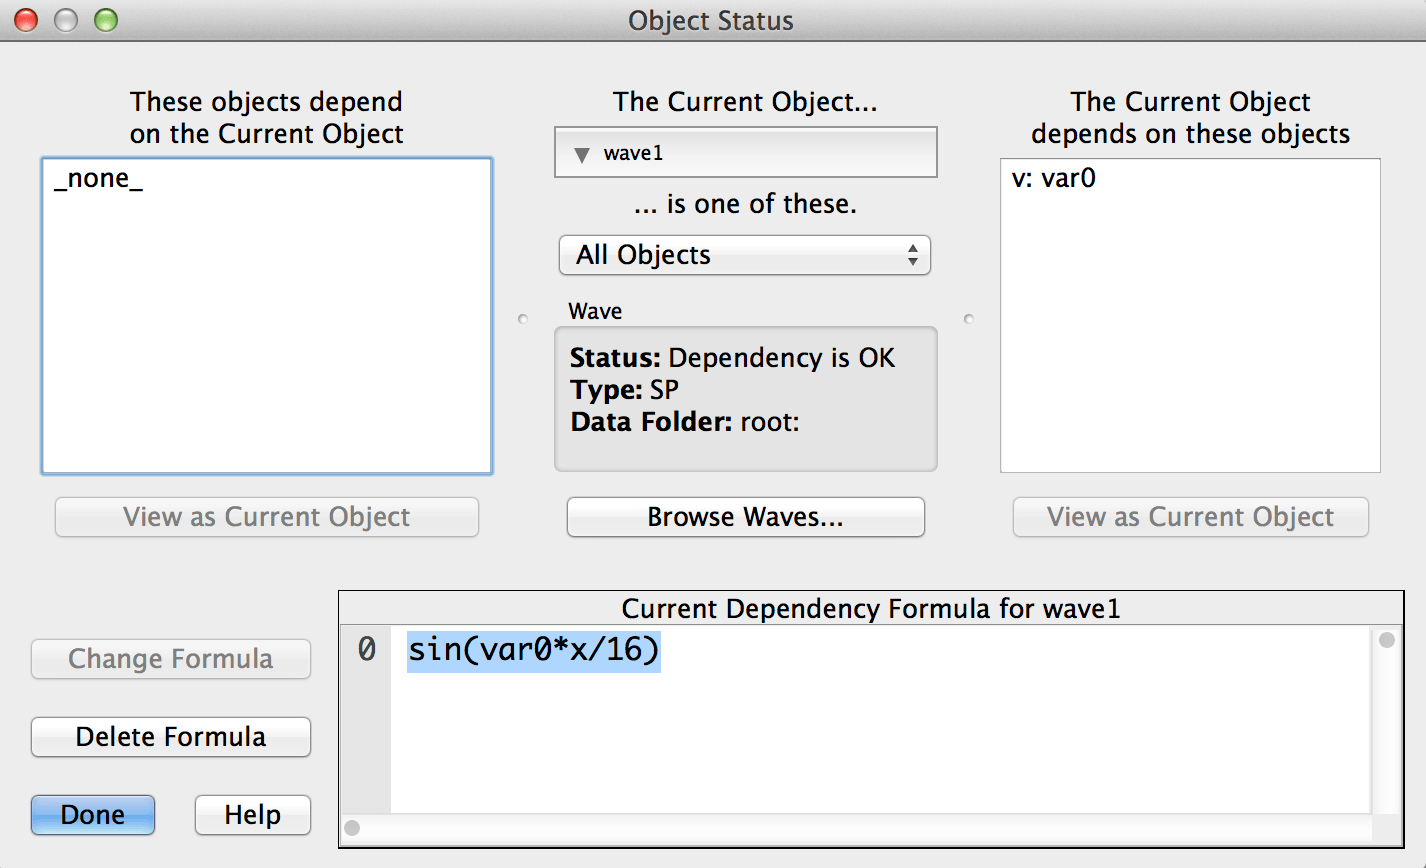Screen dimensions: 1426x868
Task: Click the small divider dot right of Wave info
Action: coord(967,319)
